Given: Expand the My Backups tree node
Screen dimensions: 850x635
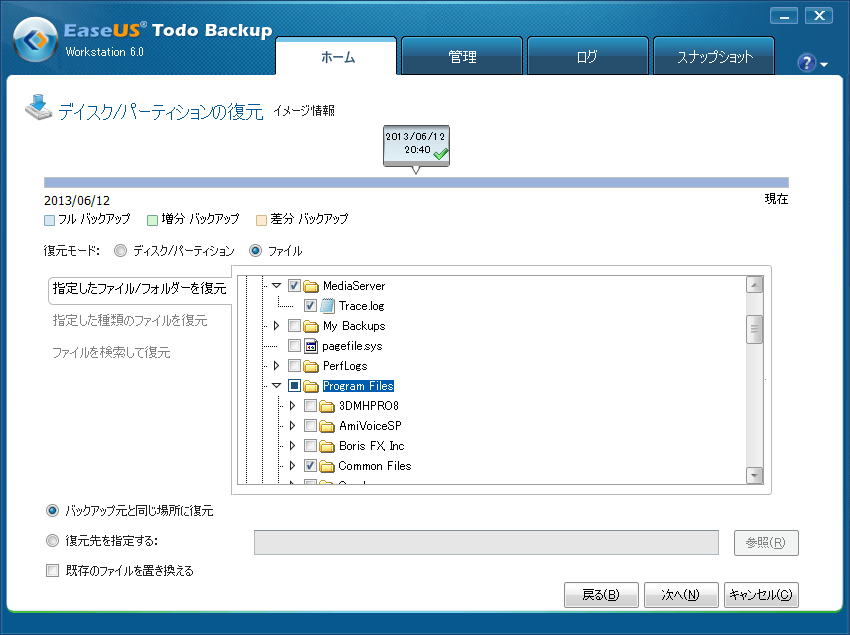Looking at the screenshot, I should [276, 325].
